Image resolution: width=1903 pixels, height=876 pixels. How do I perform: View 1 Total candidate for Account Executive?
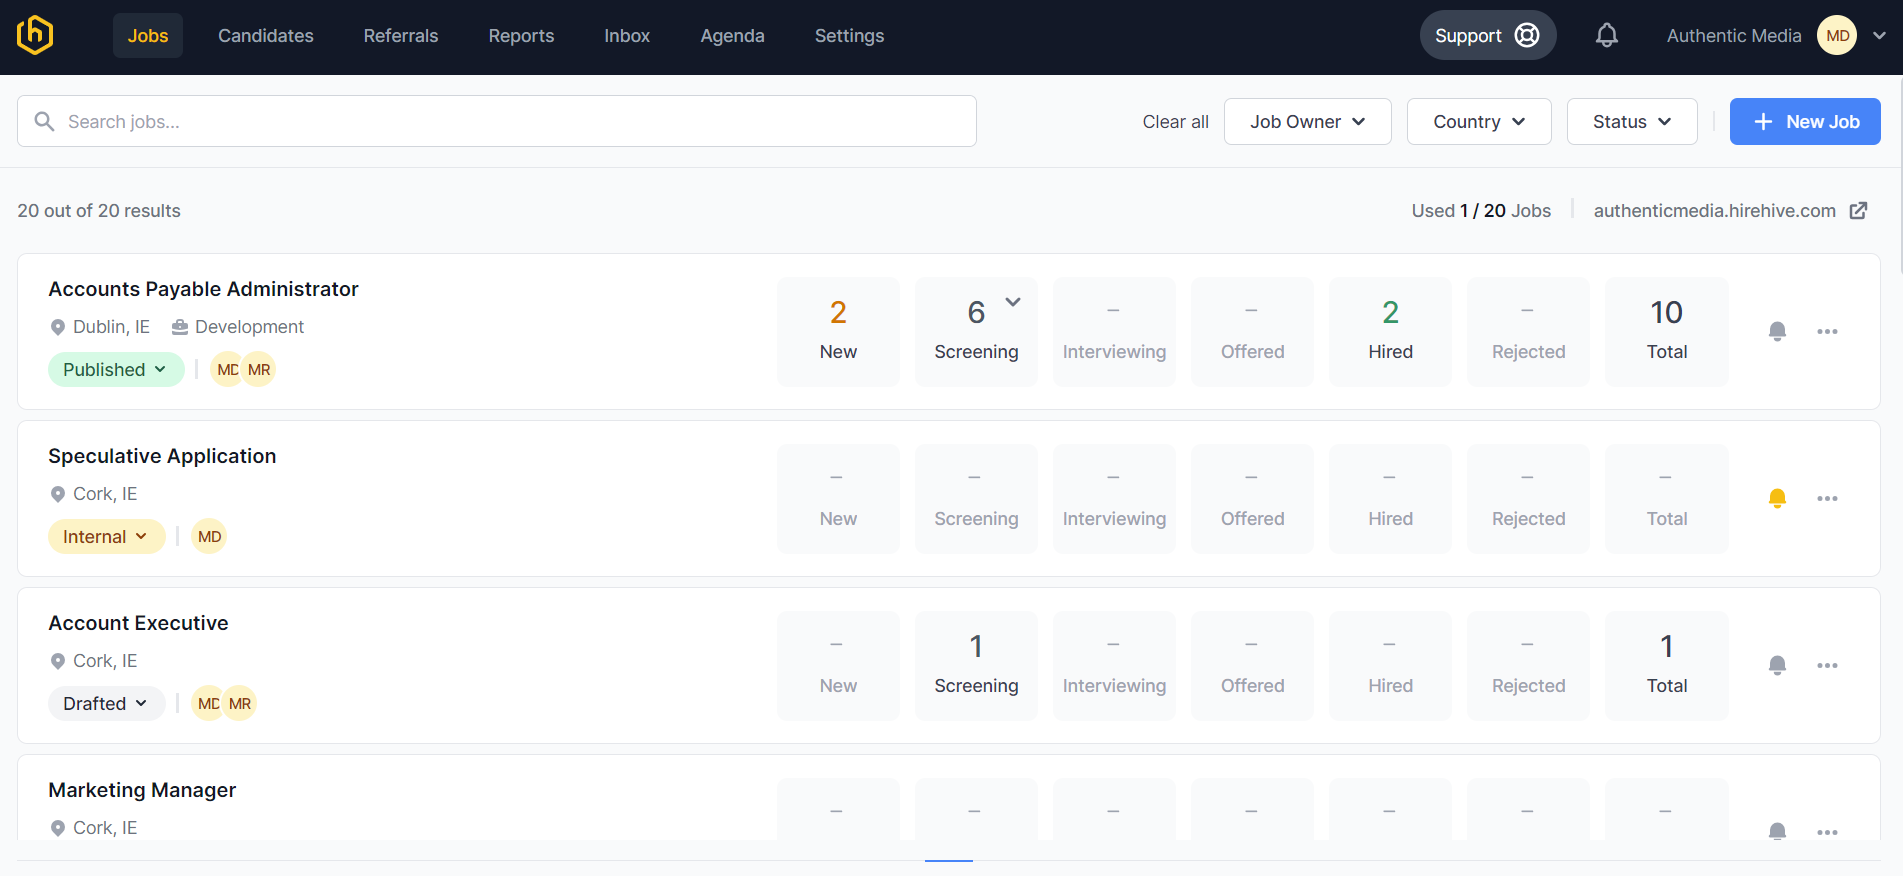coord(1666,666)
